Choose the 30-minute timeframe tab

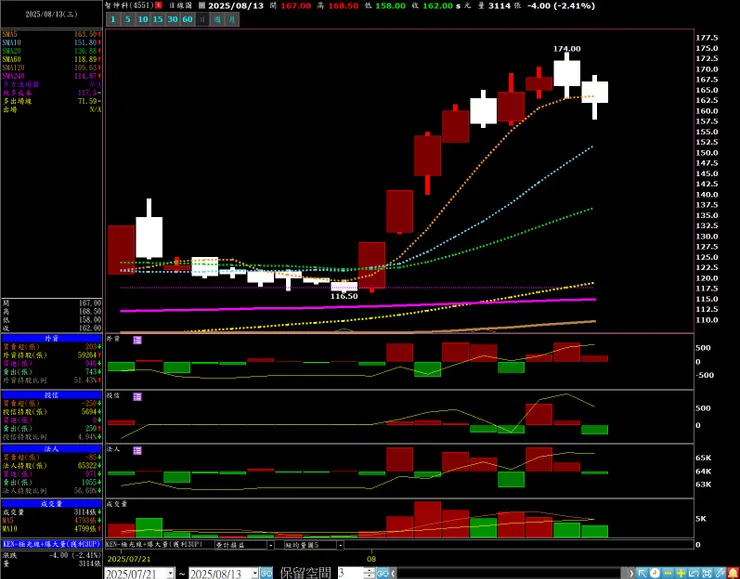point(173,19)
